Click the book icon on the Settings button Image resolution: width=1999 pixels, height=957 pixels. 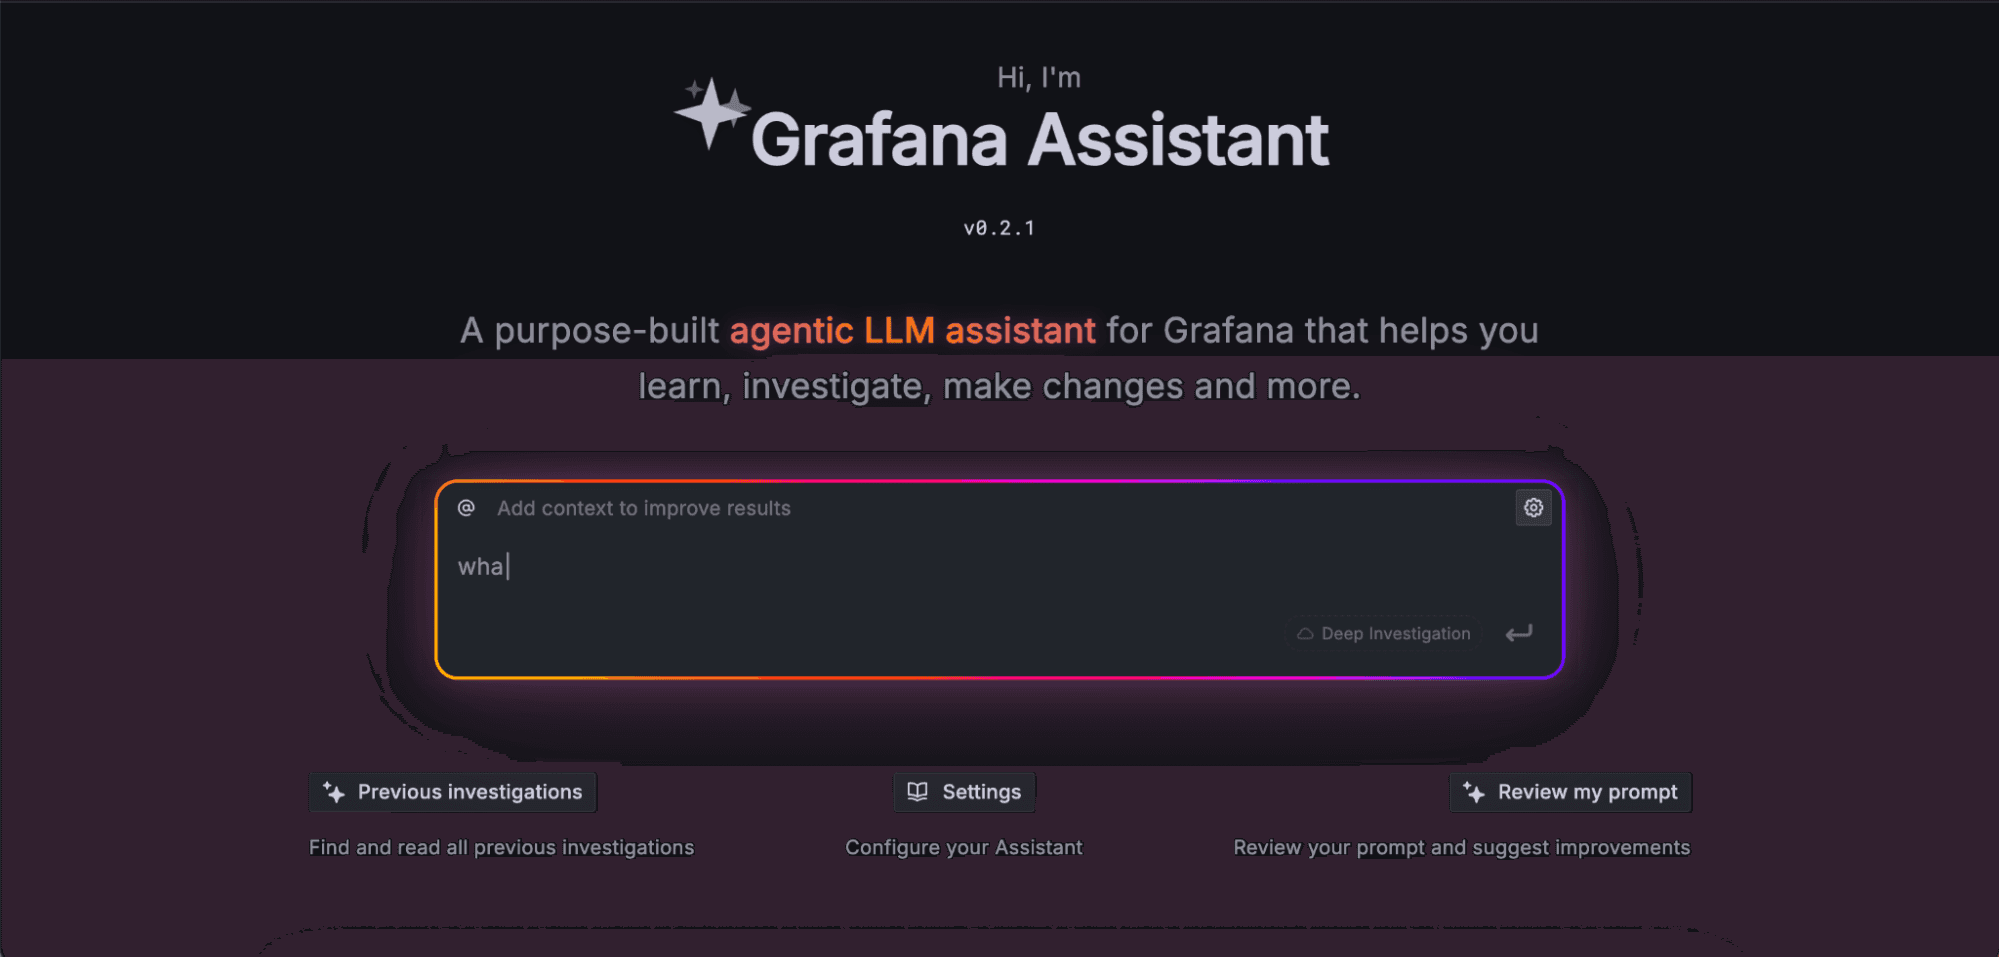(x=916, y=791)
